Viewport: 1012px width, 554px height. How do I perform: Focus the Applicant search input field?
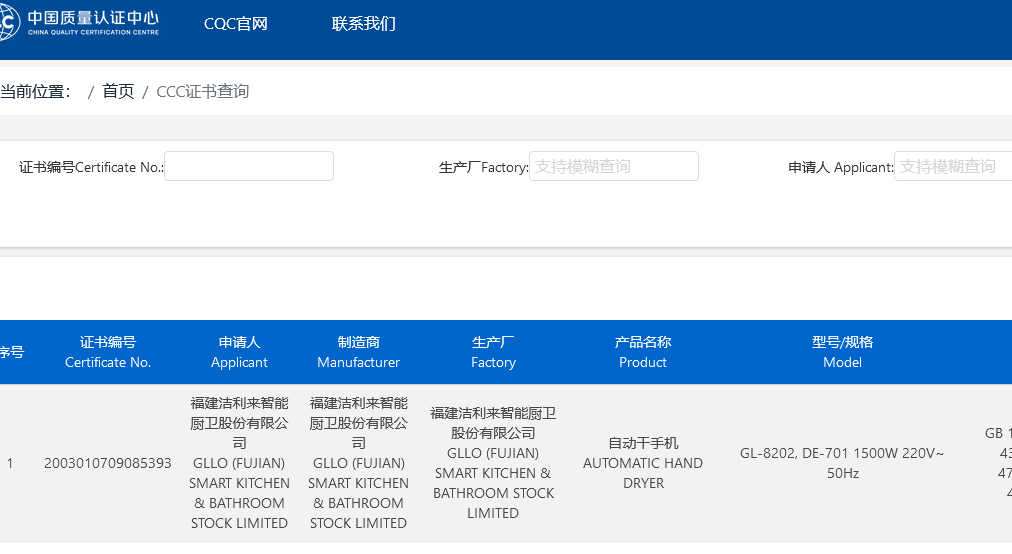click(954, 167)
